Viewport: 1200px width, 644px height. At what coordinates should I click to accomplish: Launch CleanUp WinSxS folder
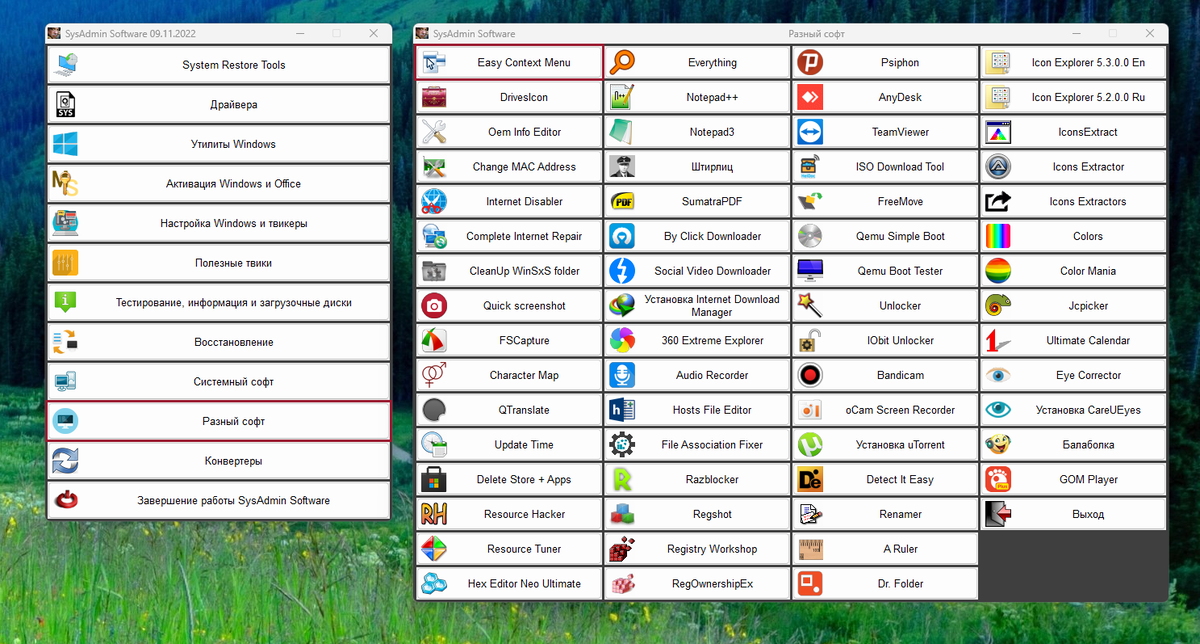[509, 270]
